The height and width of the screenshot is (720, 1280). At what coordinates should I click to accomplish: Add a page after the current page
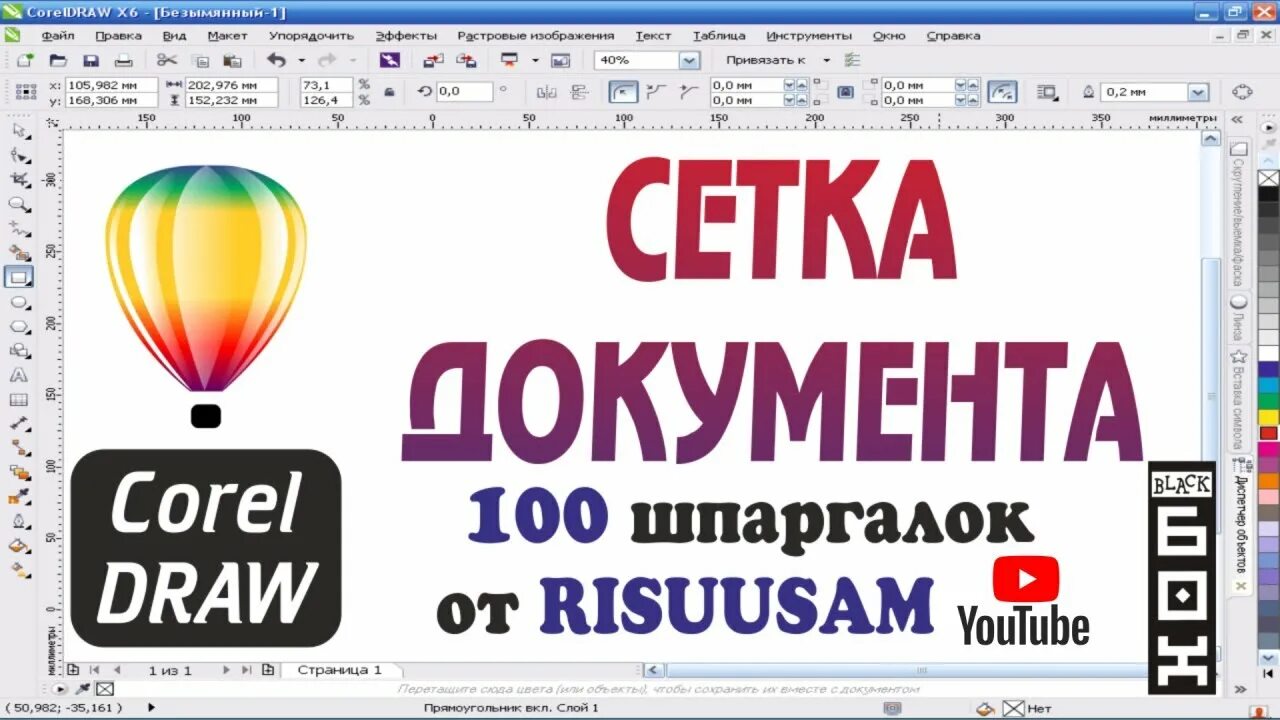pyautogui.click(x=268, y=670)
